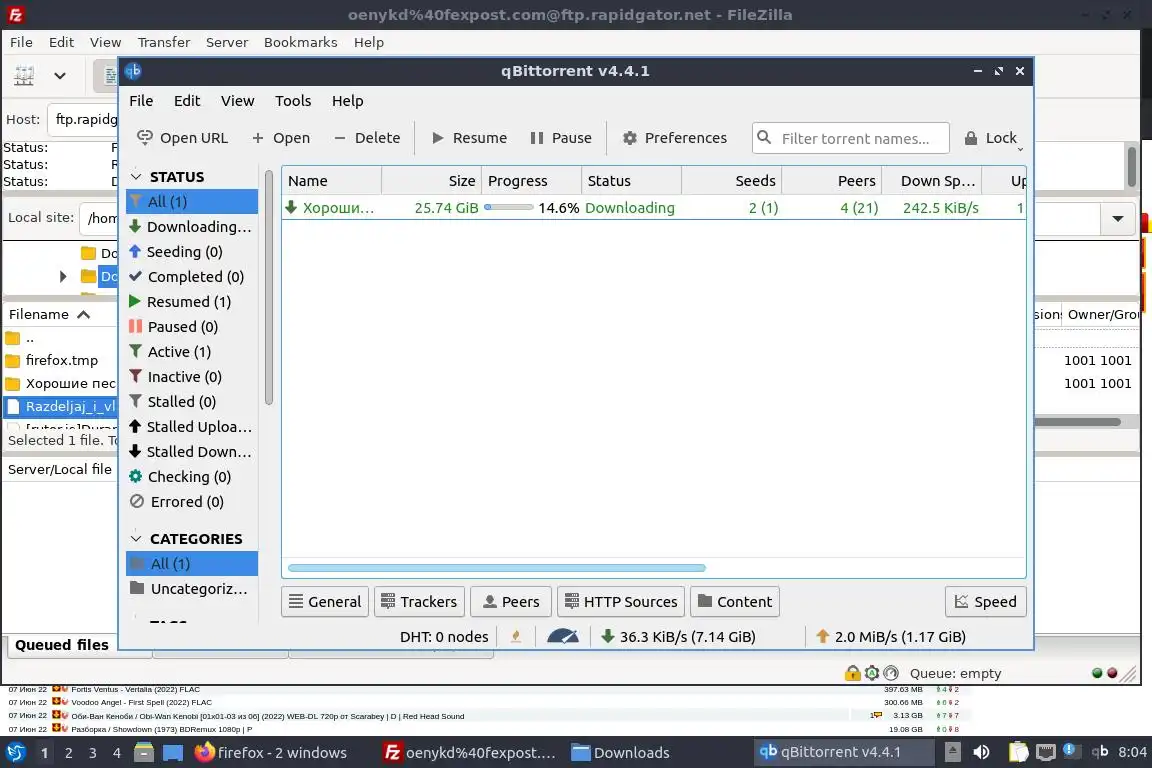Sort torrents by Size column
The image size is (1152, 768).
pyautogui.click(x=431, y=181)
